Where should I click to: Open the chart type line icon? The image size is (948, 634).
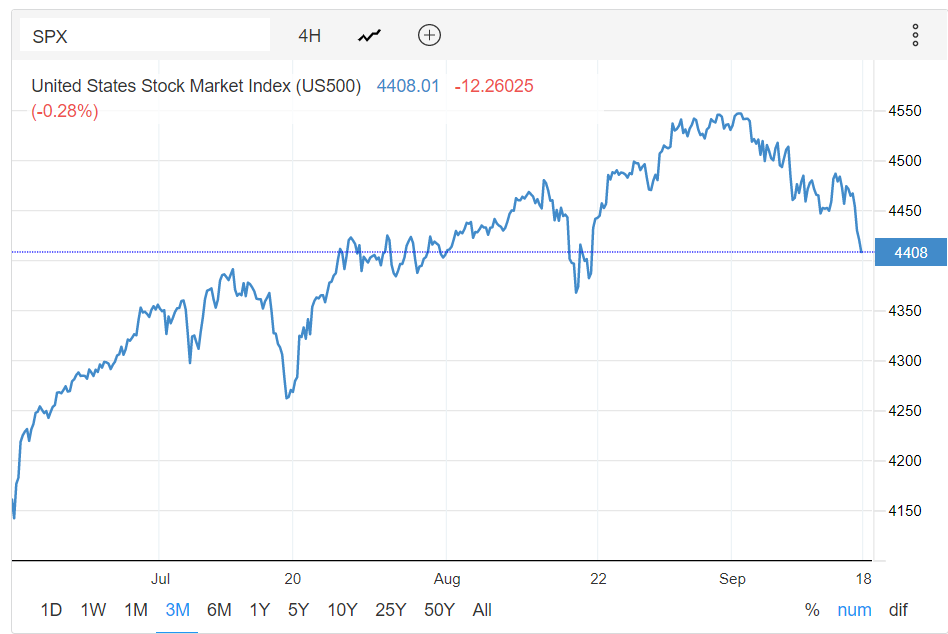coord(370,36)
